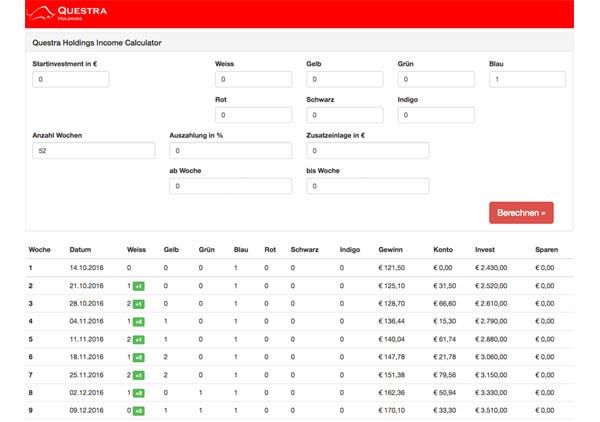Screen dimensions: 600x422
Task: Click green badge in week 5 row
Action: click(x=139, y=339)
